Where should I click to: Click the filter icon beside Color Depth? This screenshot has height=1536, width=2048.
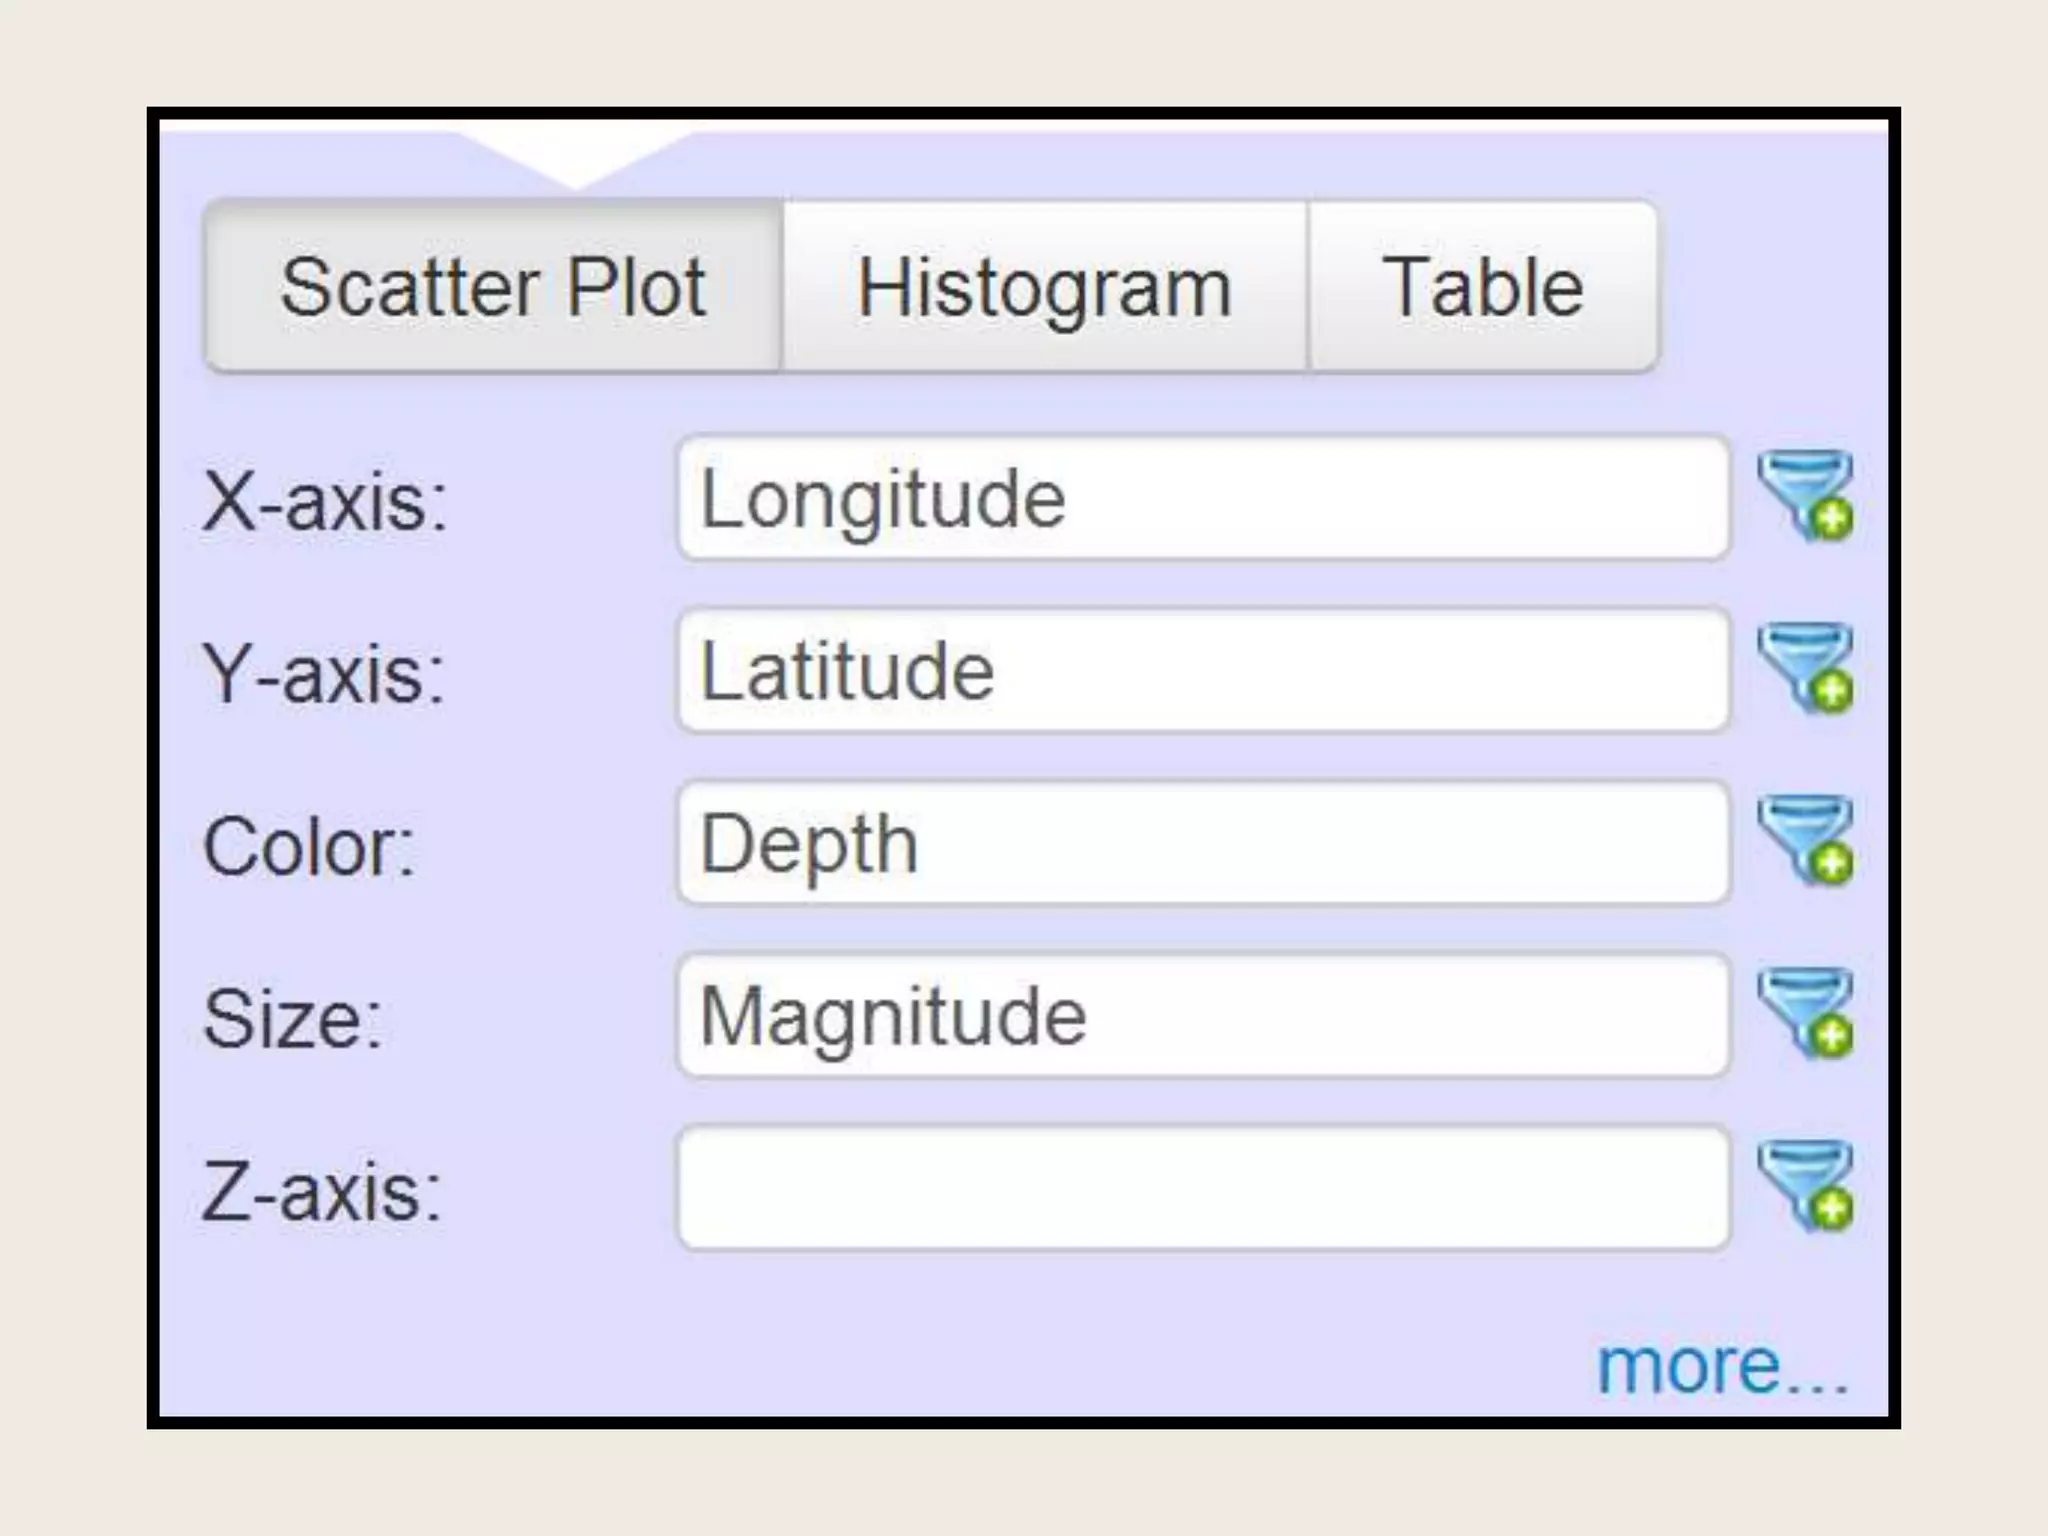1806,841
